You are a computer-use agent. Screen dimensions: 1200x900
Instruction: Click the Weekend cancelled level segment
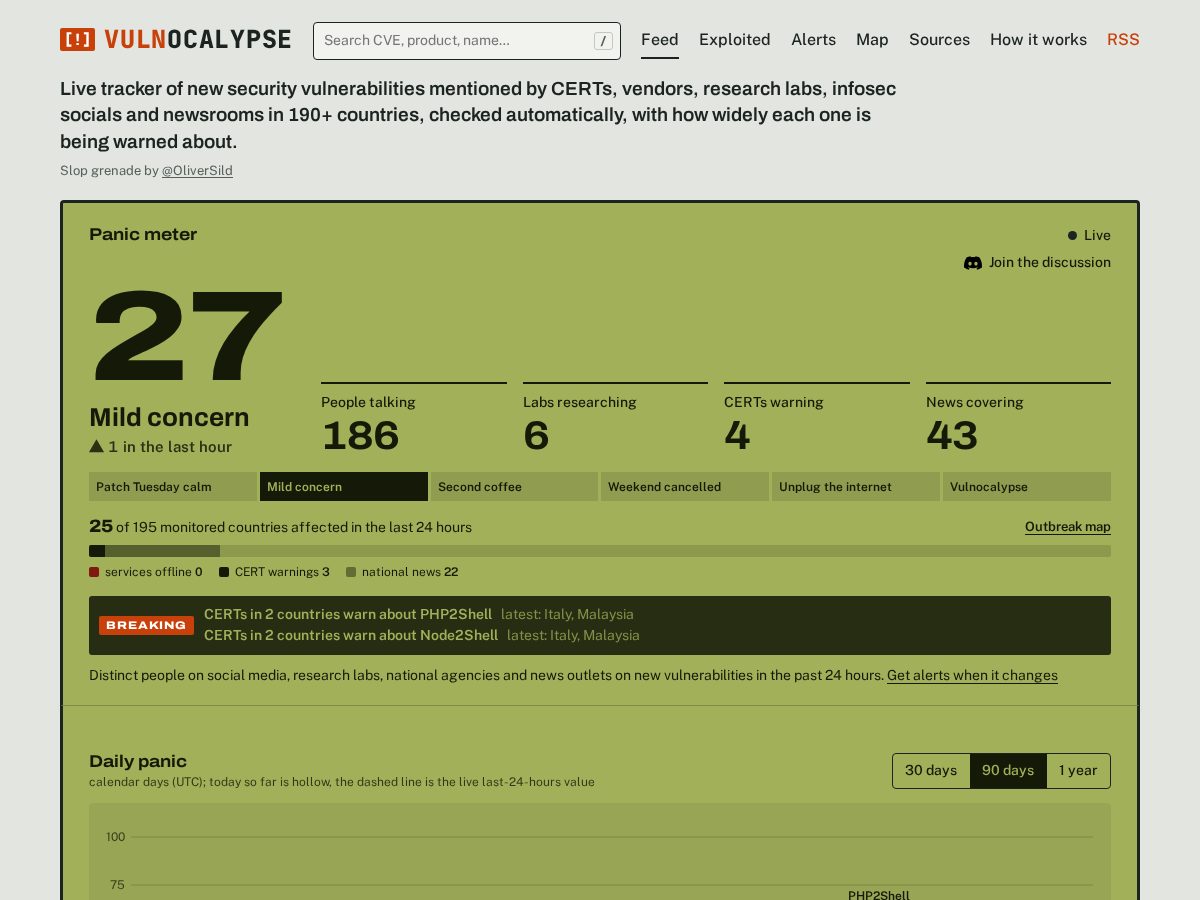tap(685, 487)
